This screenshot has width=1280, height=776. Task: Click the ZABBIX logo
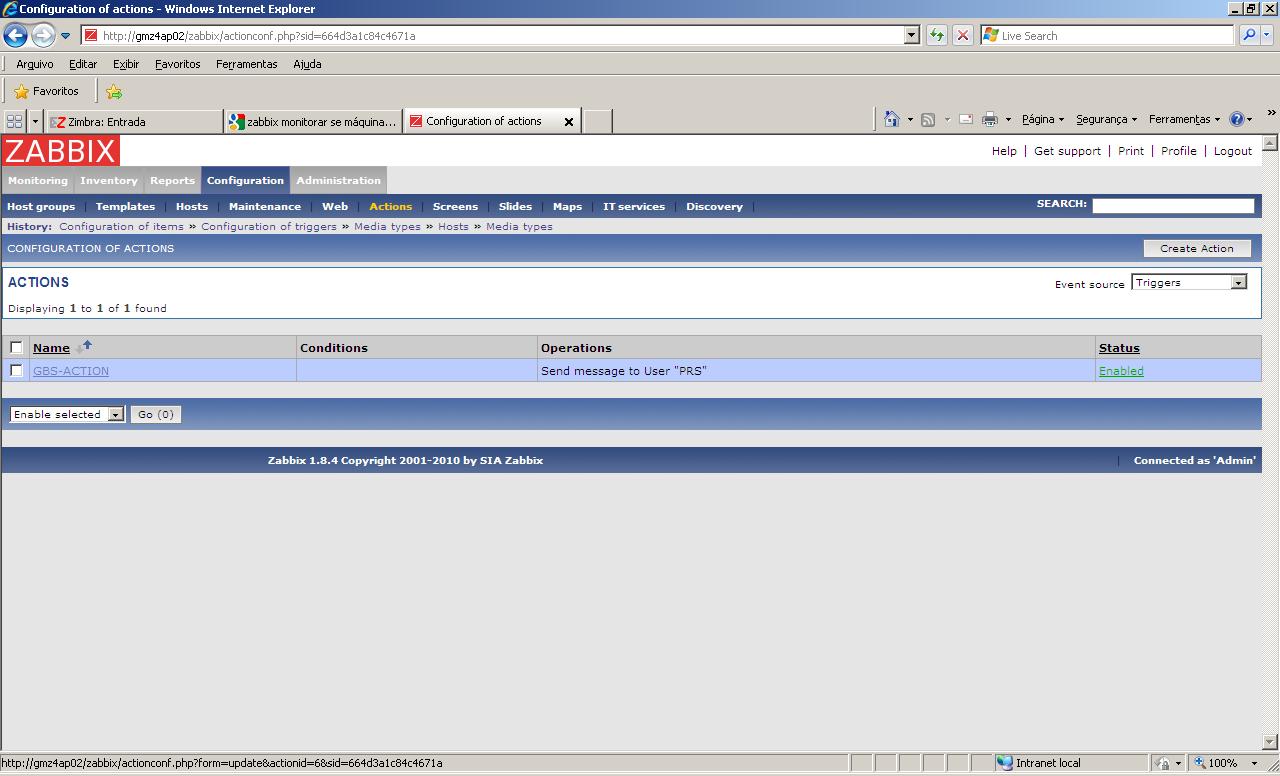(60, 151)
